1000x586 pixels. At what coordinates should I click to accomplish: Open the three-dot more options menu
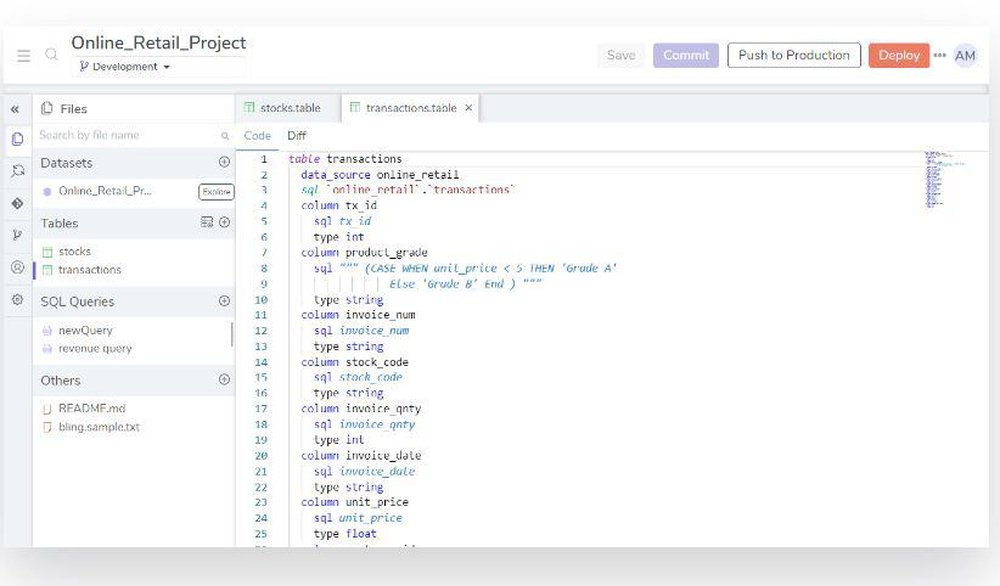(939, 55)
